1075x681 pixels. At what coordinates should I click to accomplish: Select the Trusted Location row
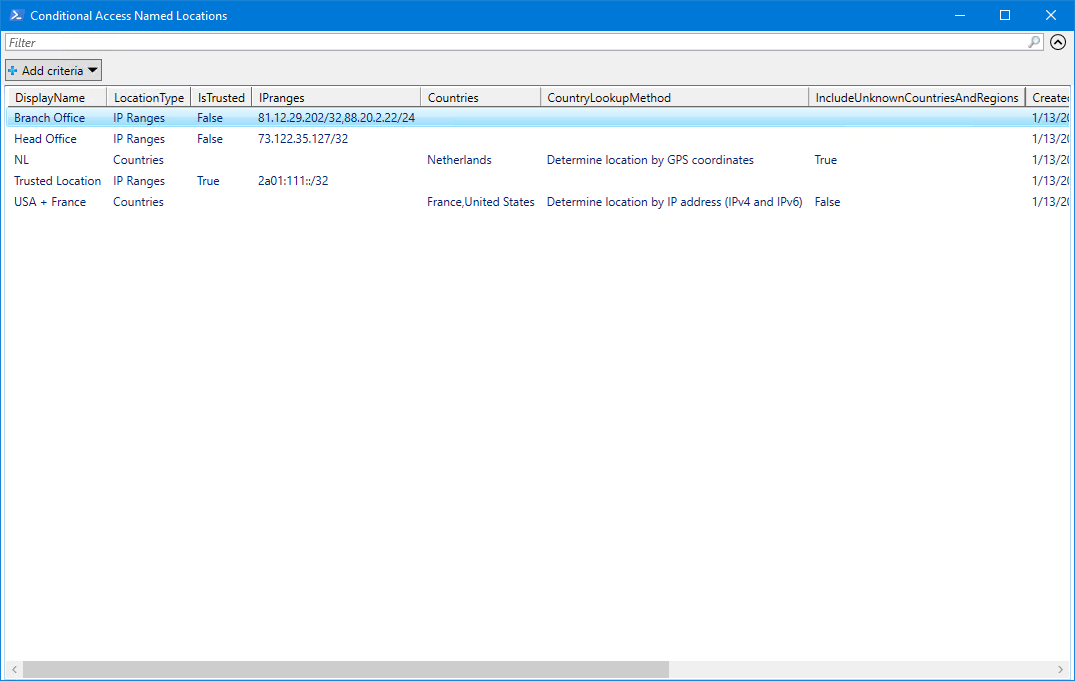click(58, 181)
